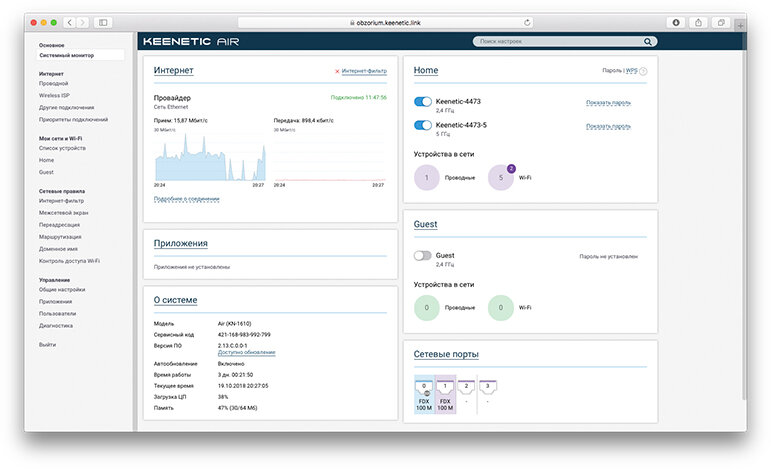Open Guest in the sidebar
Viewport: 771px width, 469px height.
point(46,172)
